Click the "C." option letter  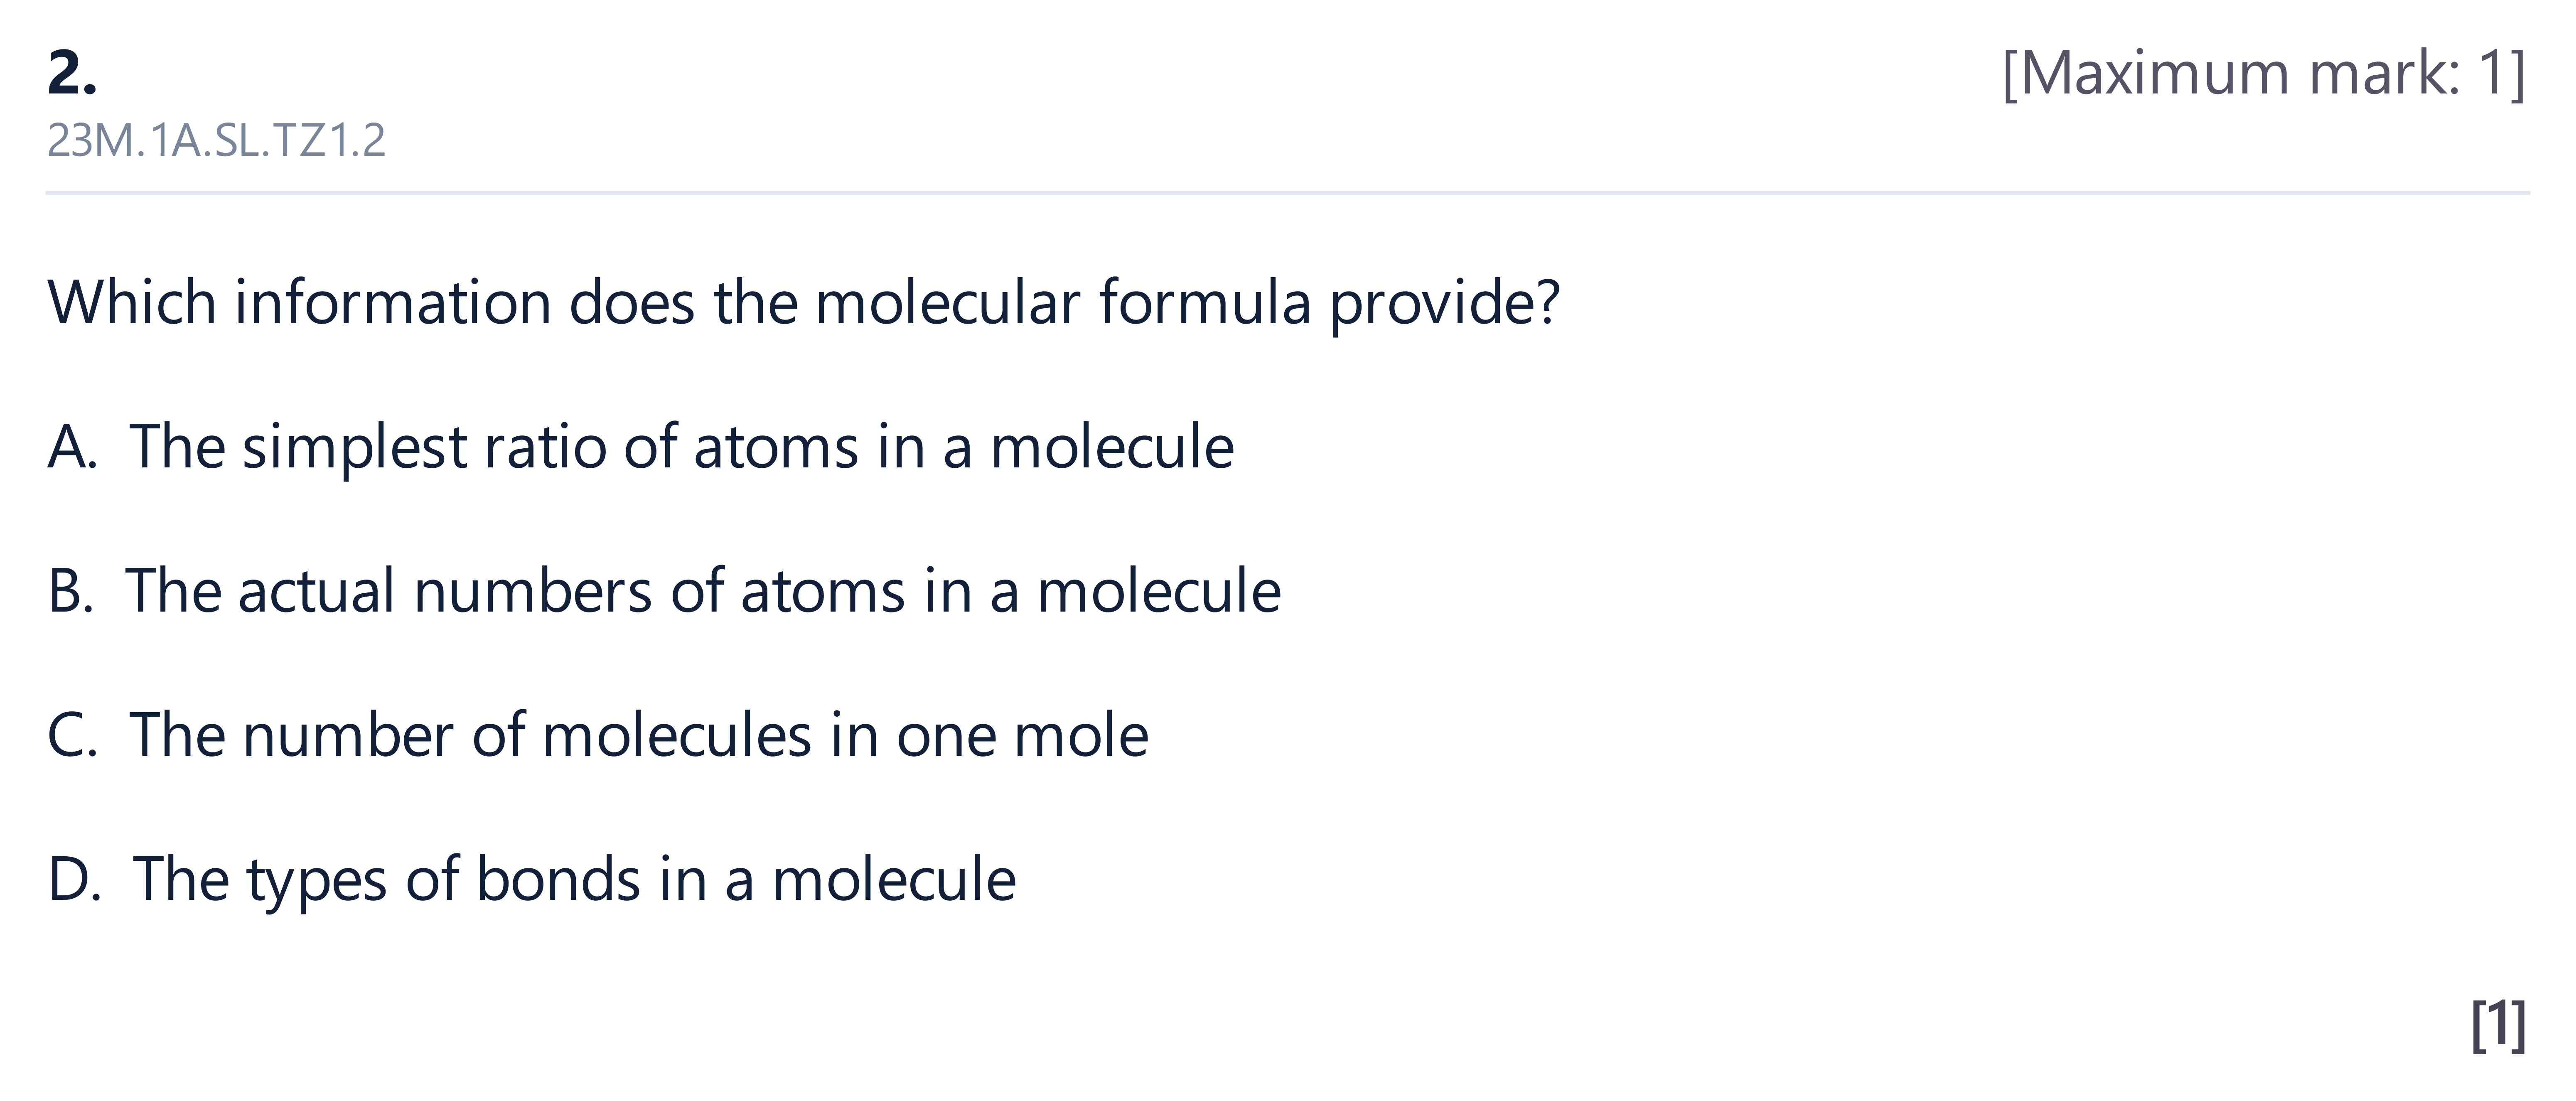(72, 735)
